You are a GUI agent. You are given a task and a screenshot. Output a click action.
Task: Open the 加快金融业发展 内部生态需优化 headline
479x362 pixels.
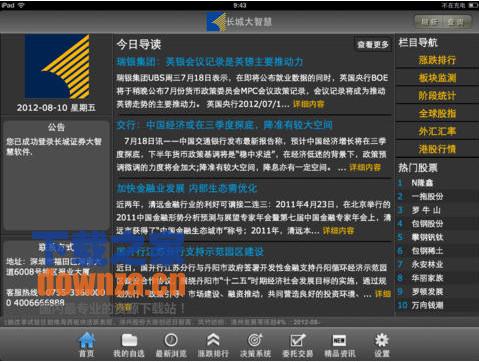click(187, 188)
